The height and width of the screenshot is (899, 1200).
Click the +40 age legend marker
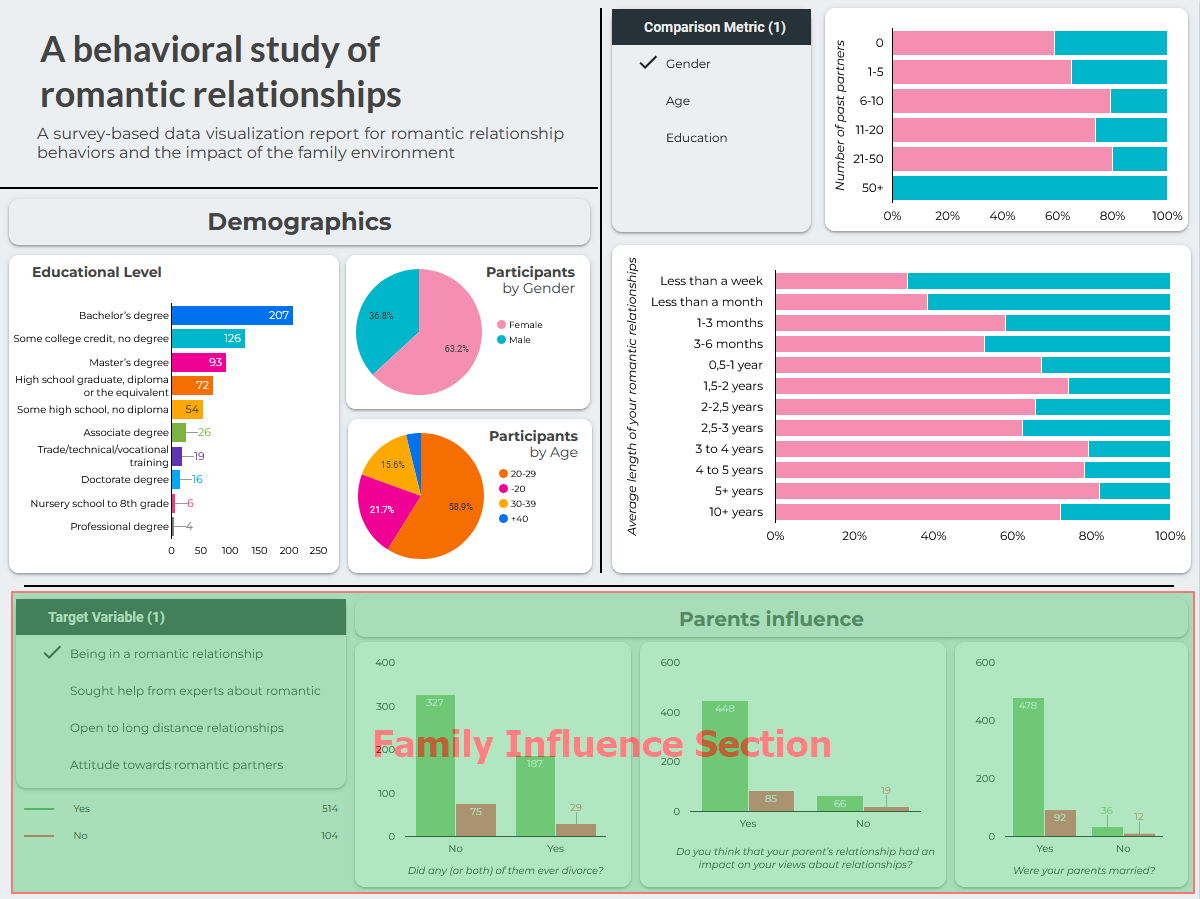pyautogui.click(x=503, y=518)
